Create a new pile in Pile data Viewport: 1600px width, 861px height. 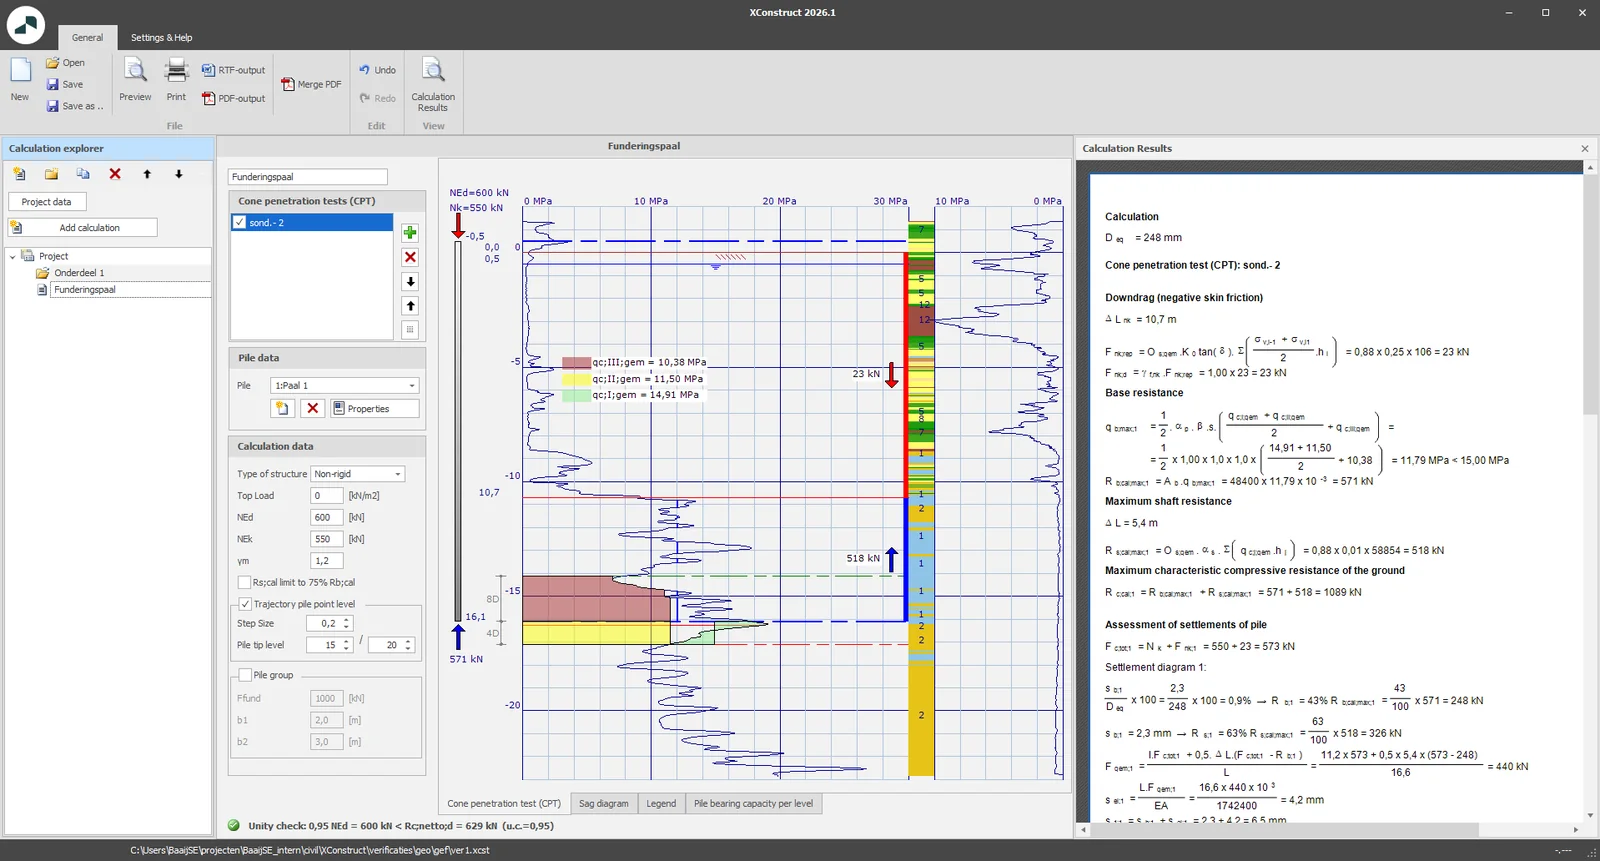282,408
